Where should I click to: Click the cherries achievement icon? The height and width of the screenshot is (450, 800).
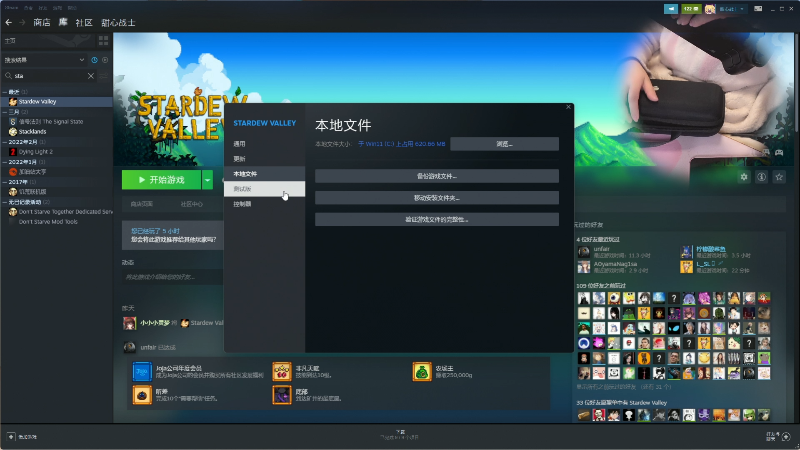coord(282,371)
